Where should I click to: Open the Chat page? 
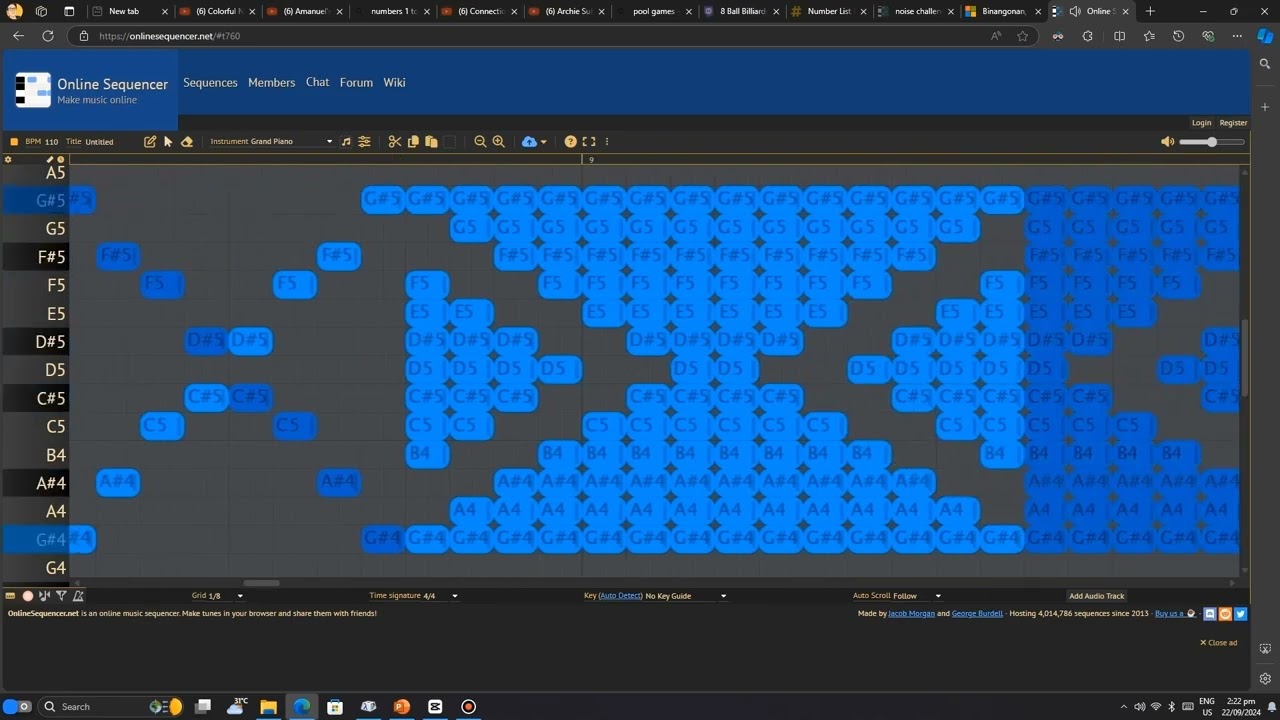[318, 83]
